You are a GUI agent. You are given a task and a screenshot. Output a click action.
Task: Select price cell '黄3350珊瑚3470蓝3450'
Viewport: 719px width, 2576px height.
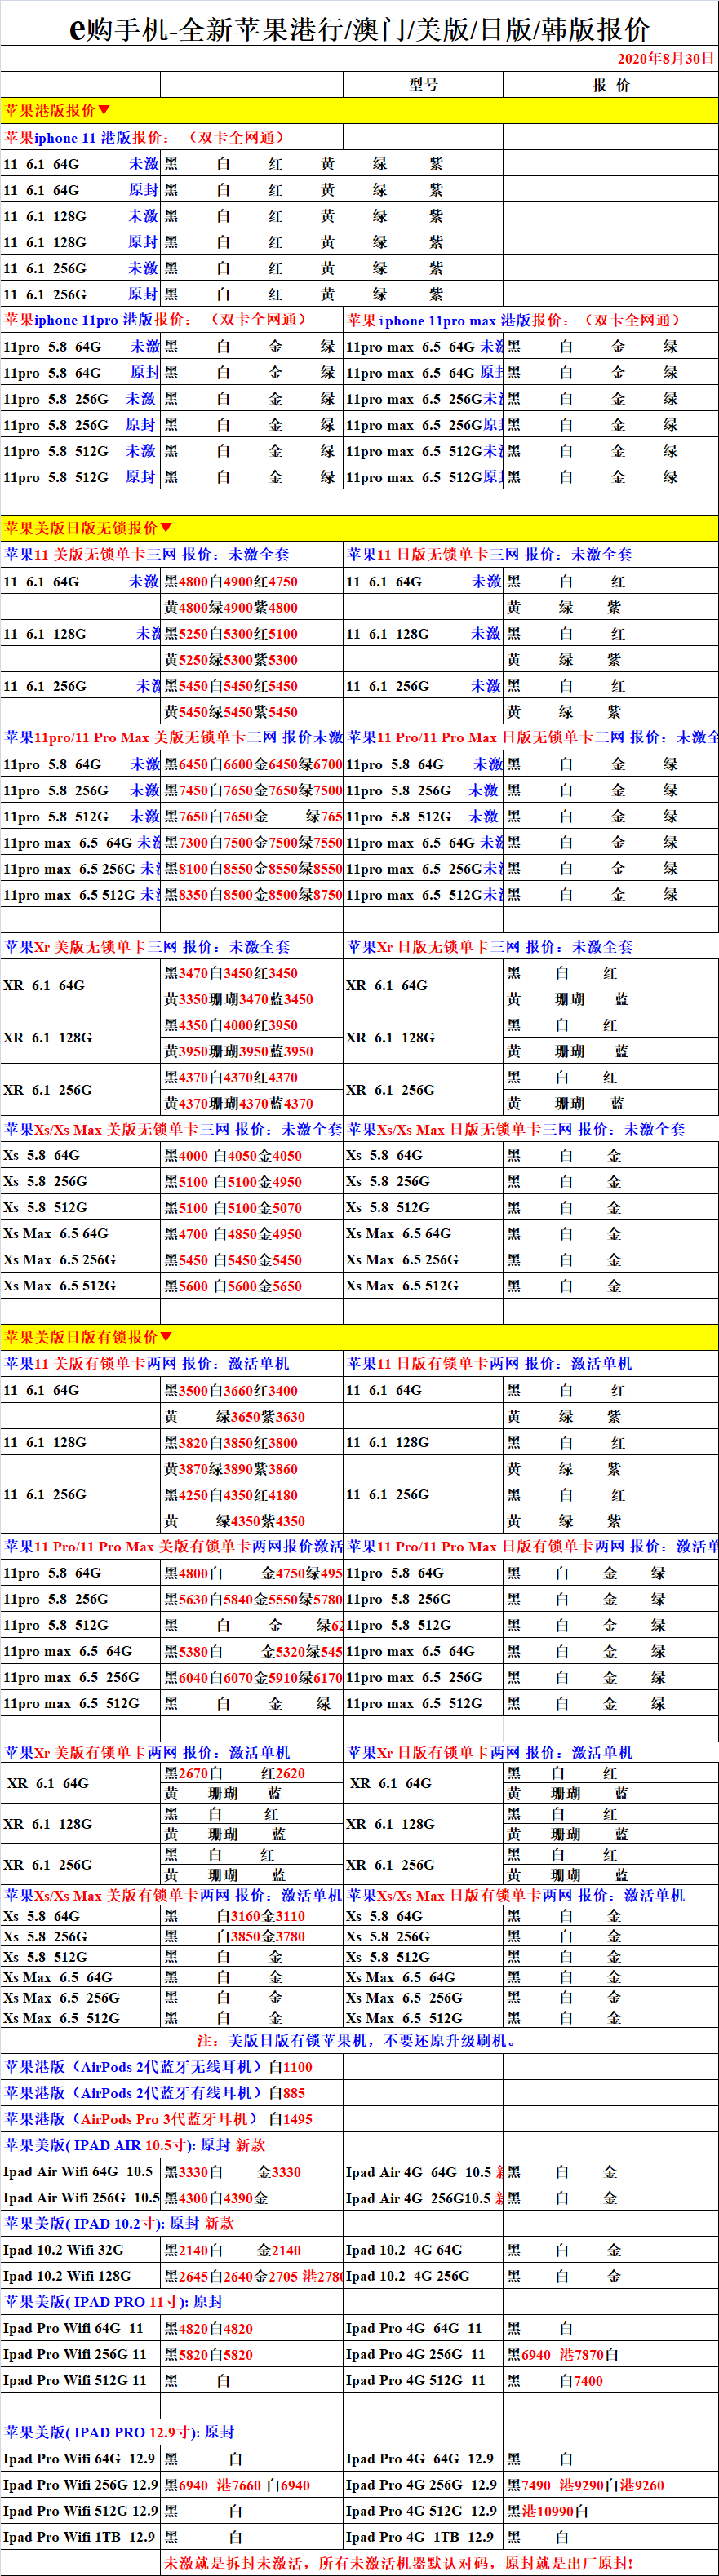(252, 998)
